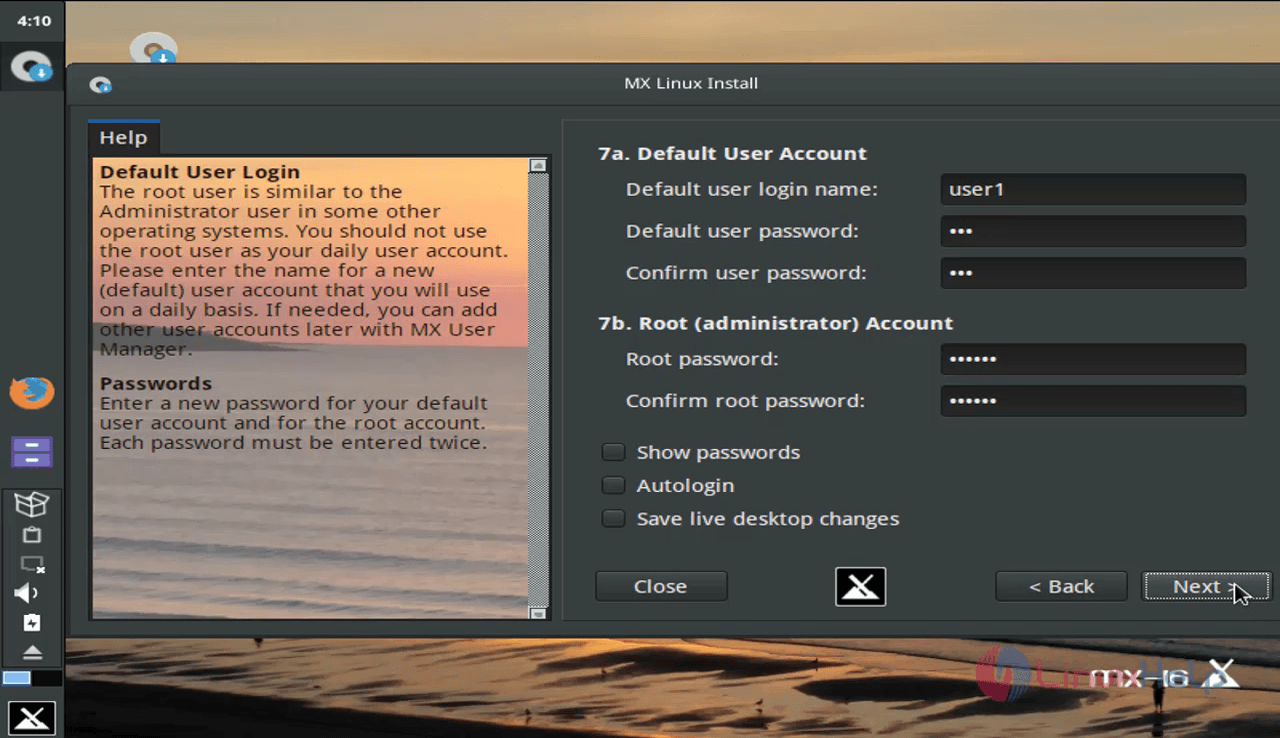This screenshot has width=1280, height=738.
Task: Click the Confirm user password field
Action: (1093, 273)
